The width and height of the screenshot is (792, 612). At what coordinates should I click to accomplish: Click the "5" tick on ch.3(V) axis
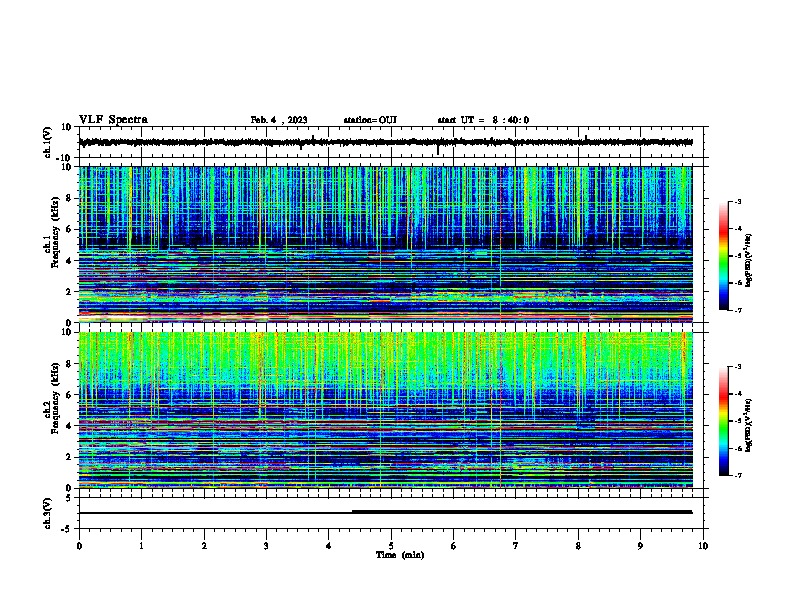(x=70, y=498)
